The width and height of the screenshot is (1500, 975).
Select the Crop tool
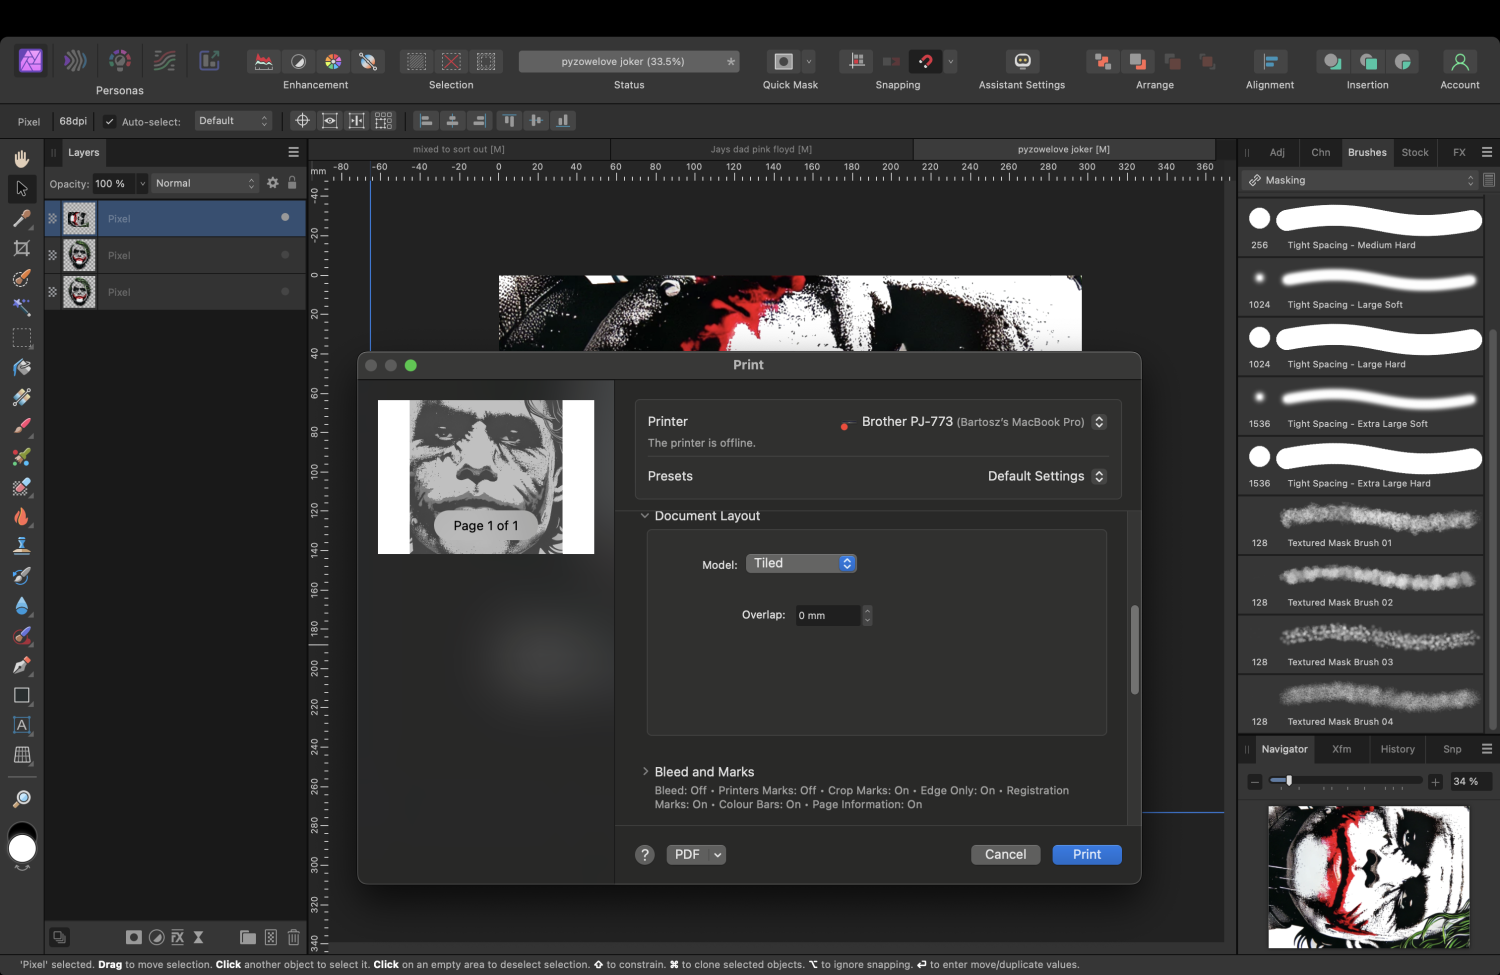click(22, 248)
